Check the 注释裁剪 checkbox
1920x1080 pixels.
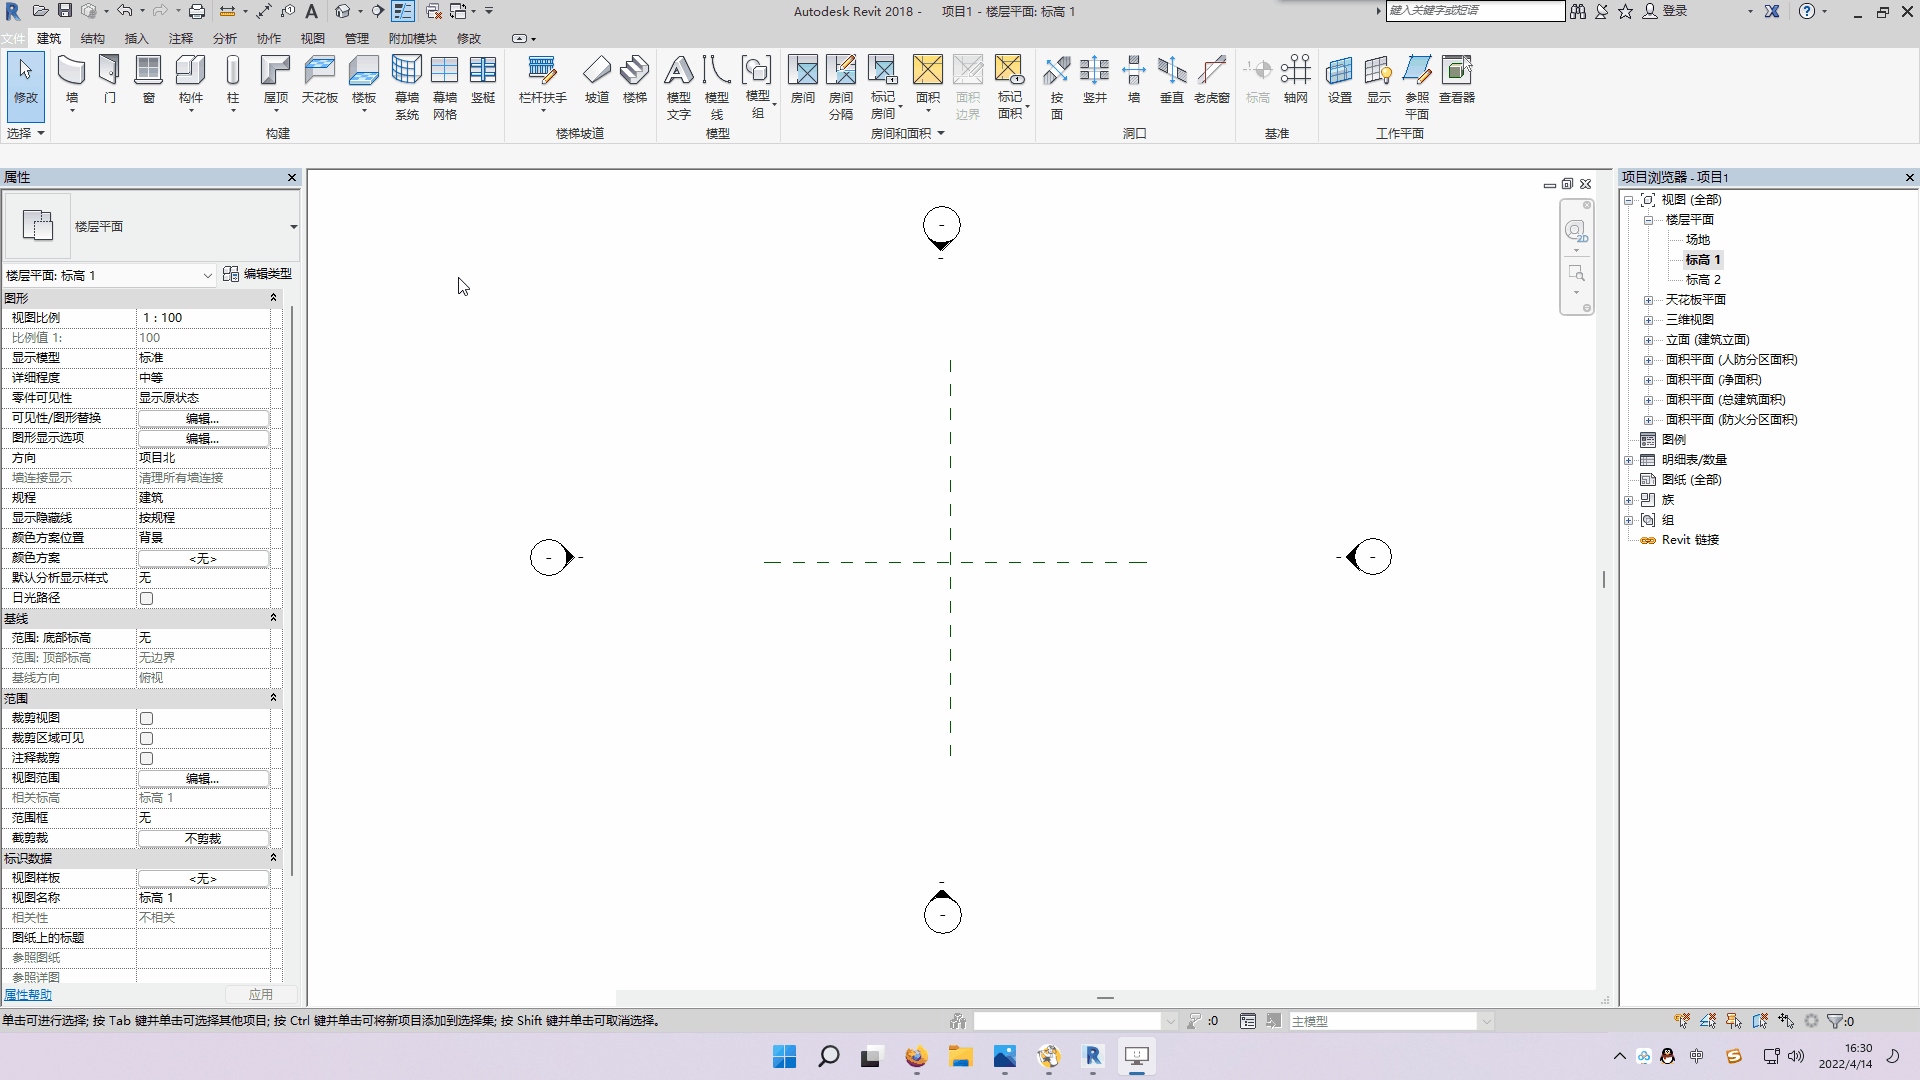click(147, 759)
